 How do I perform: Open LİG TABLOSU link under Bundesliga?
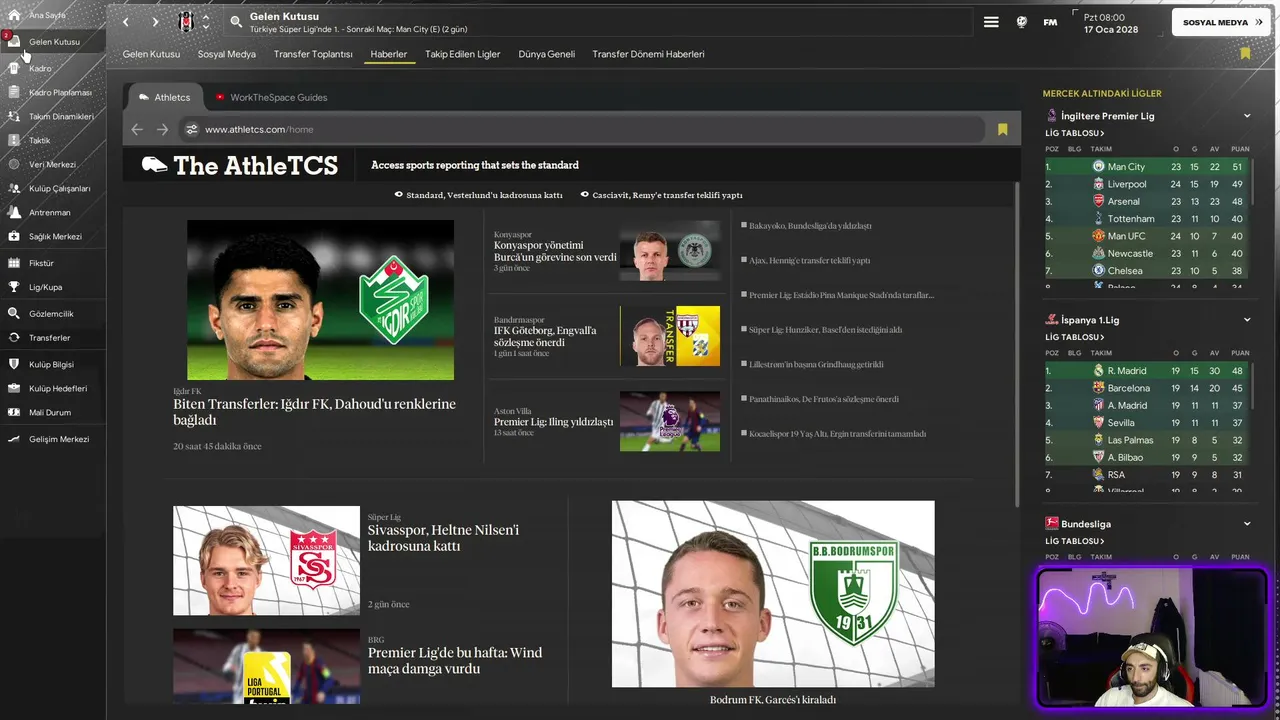pos(1074,541)
